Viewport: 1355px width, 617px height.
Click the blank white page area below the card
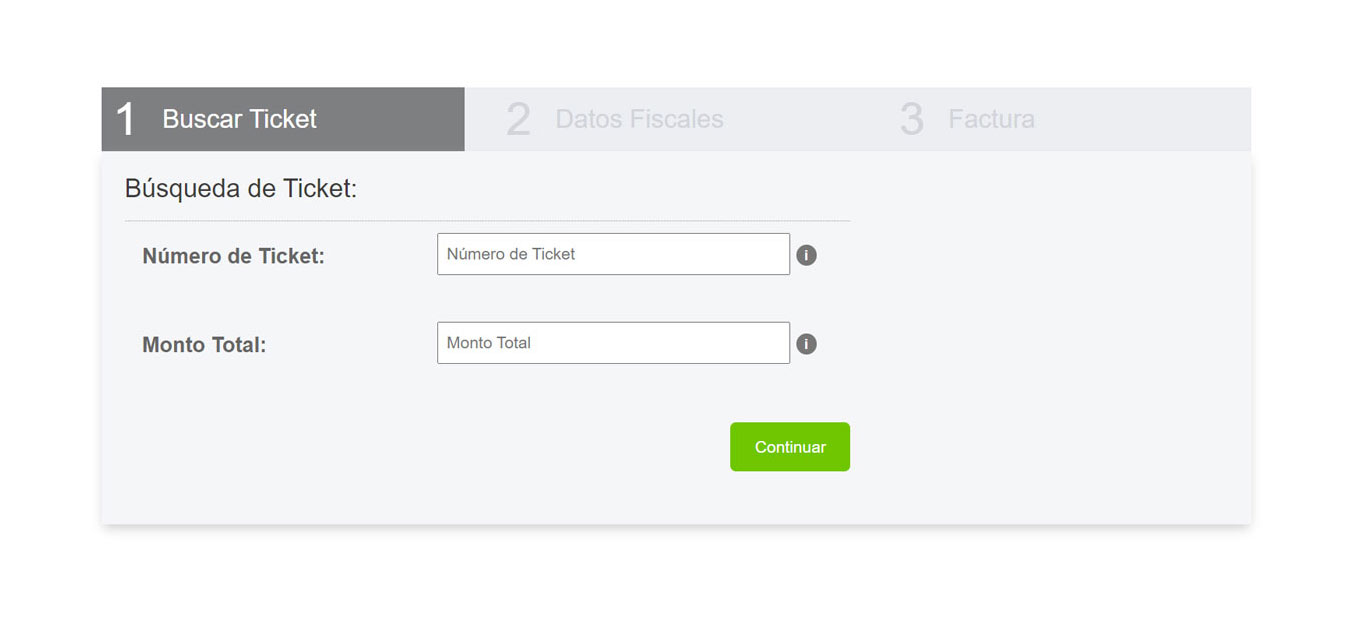(x=677, y=575)
